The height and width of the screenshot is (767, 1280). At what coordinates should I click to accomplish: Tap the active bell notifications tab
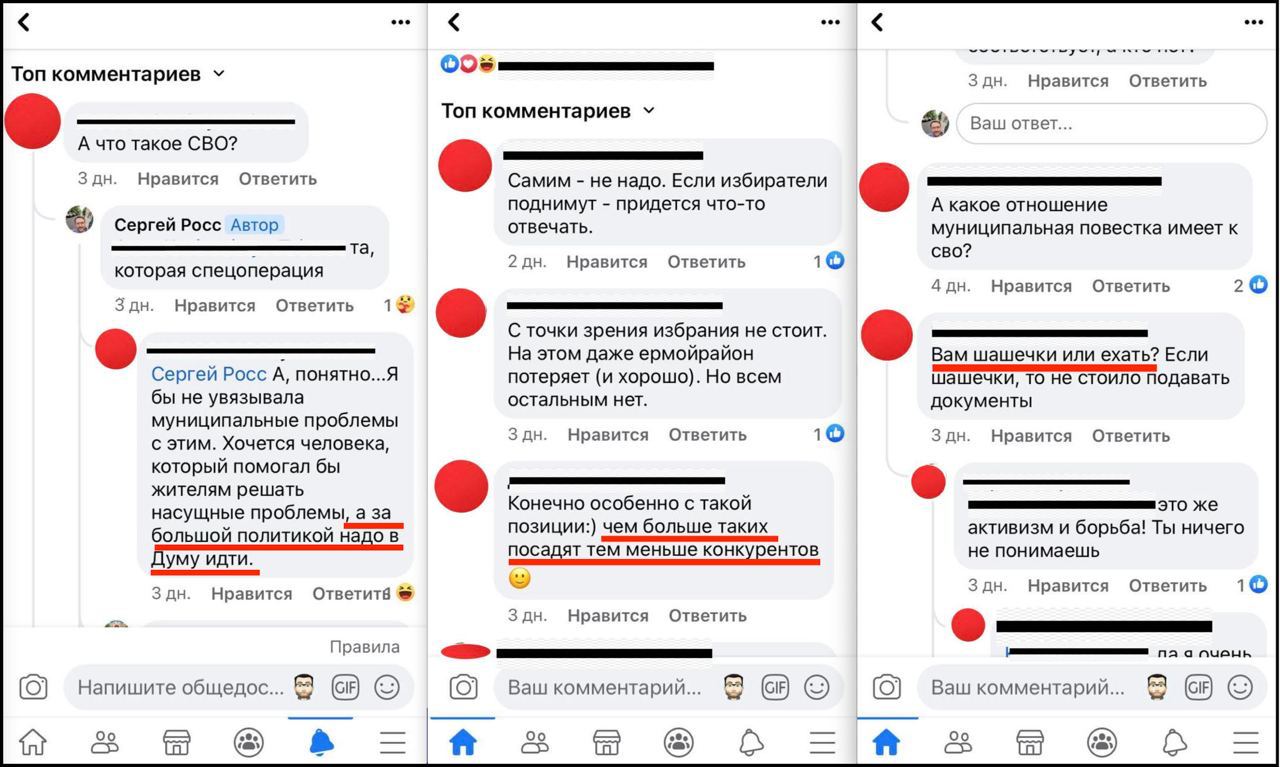click(321, 742)
